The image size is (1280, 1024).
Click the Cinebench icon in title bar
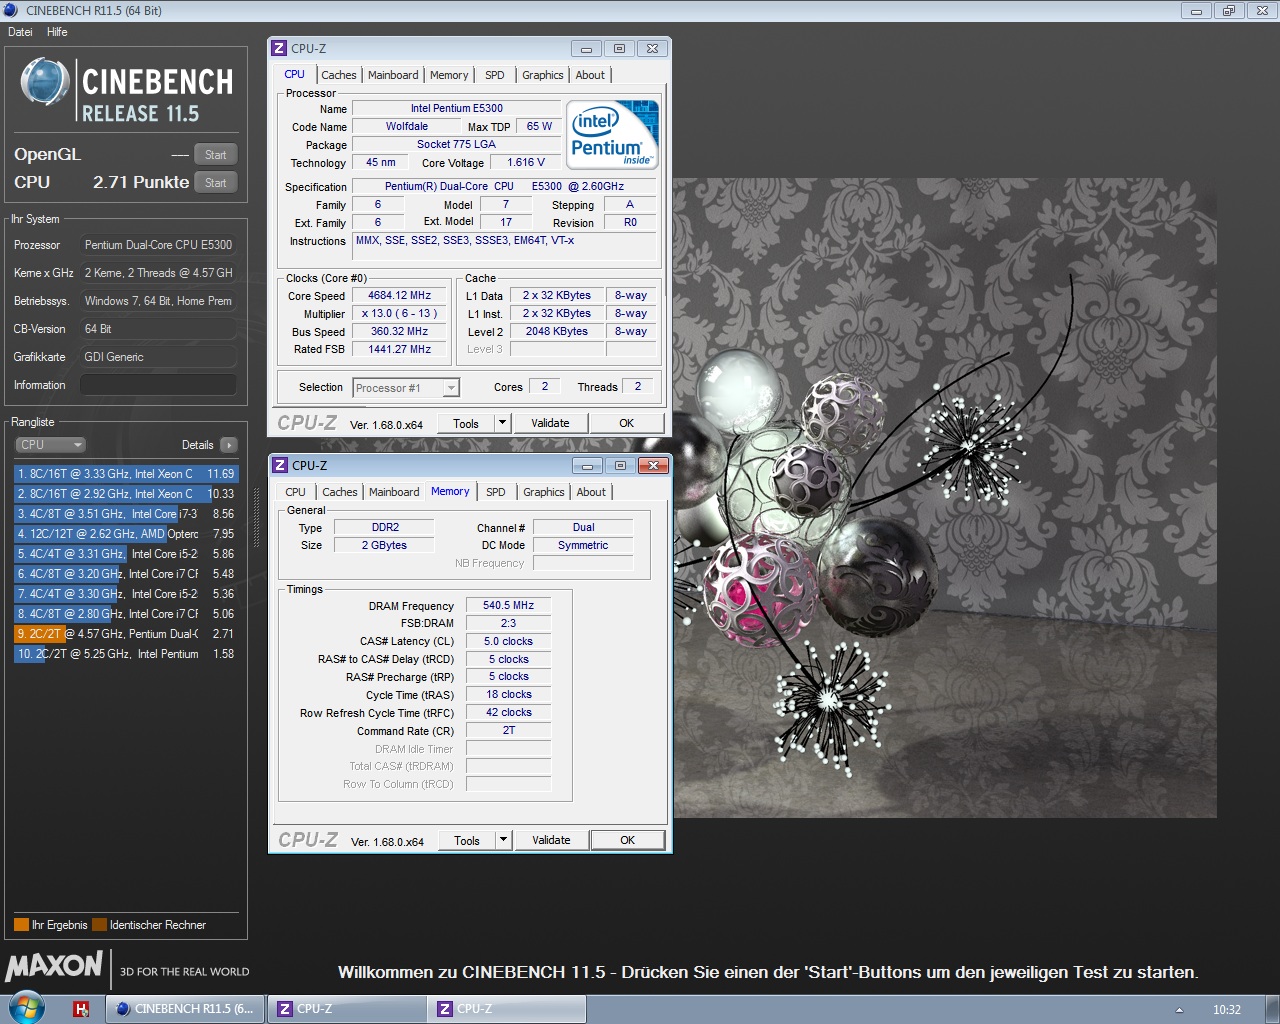[x=11, y=10]
